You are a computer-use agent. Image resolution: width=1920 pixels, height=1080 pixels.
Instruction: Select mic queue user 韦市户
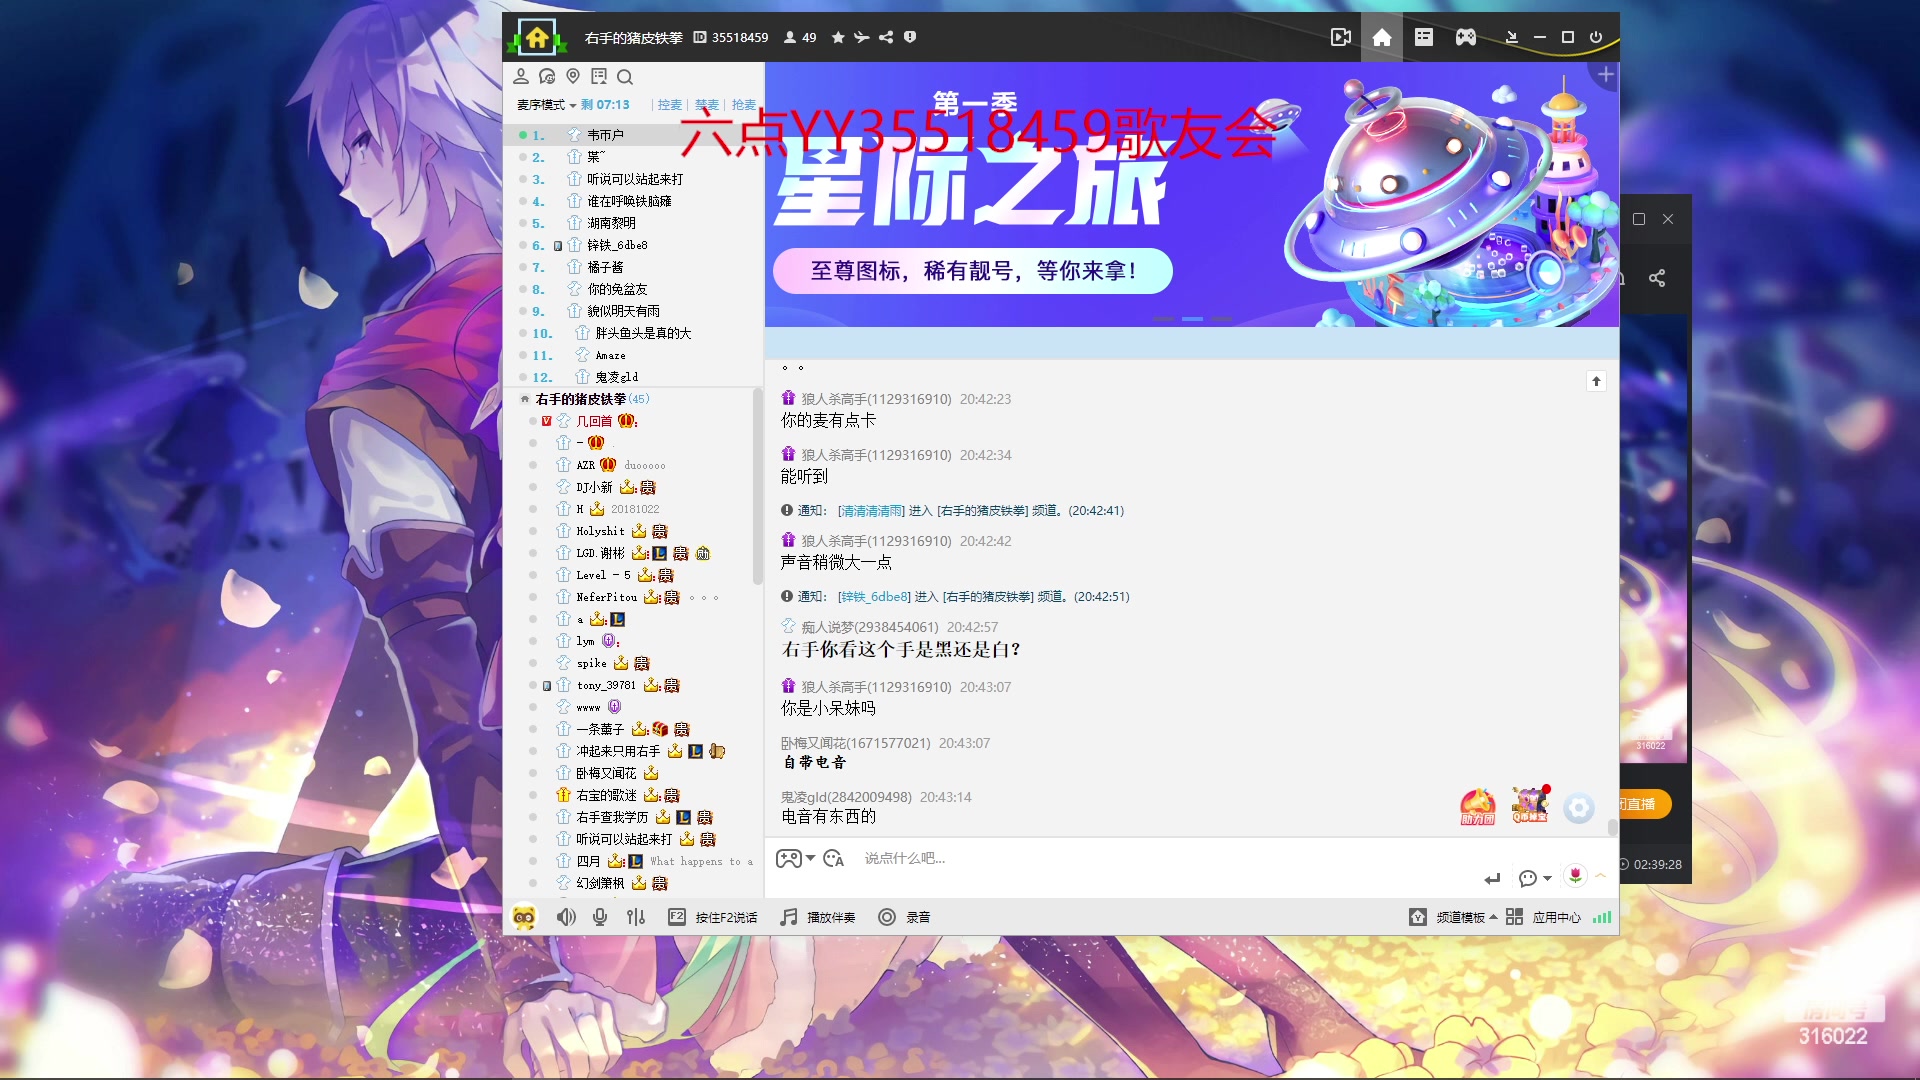coord(605,135)
